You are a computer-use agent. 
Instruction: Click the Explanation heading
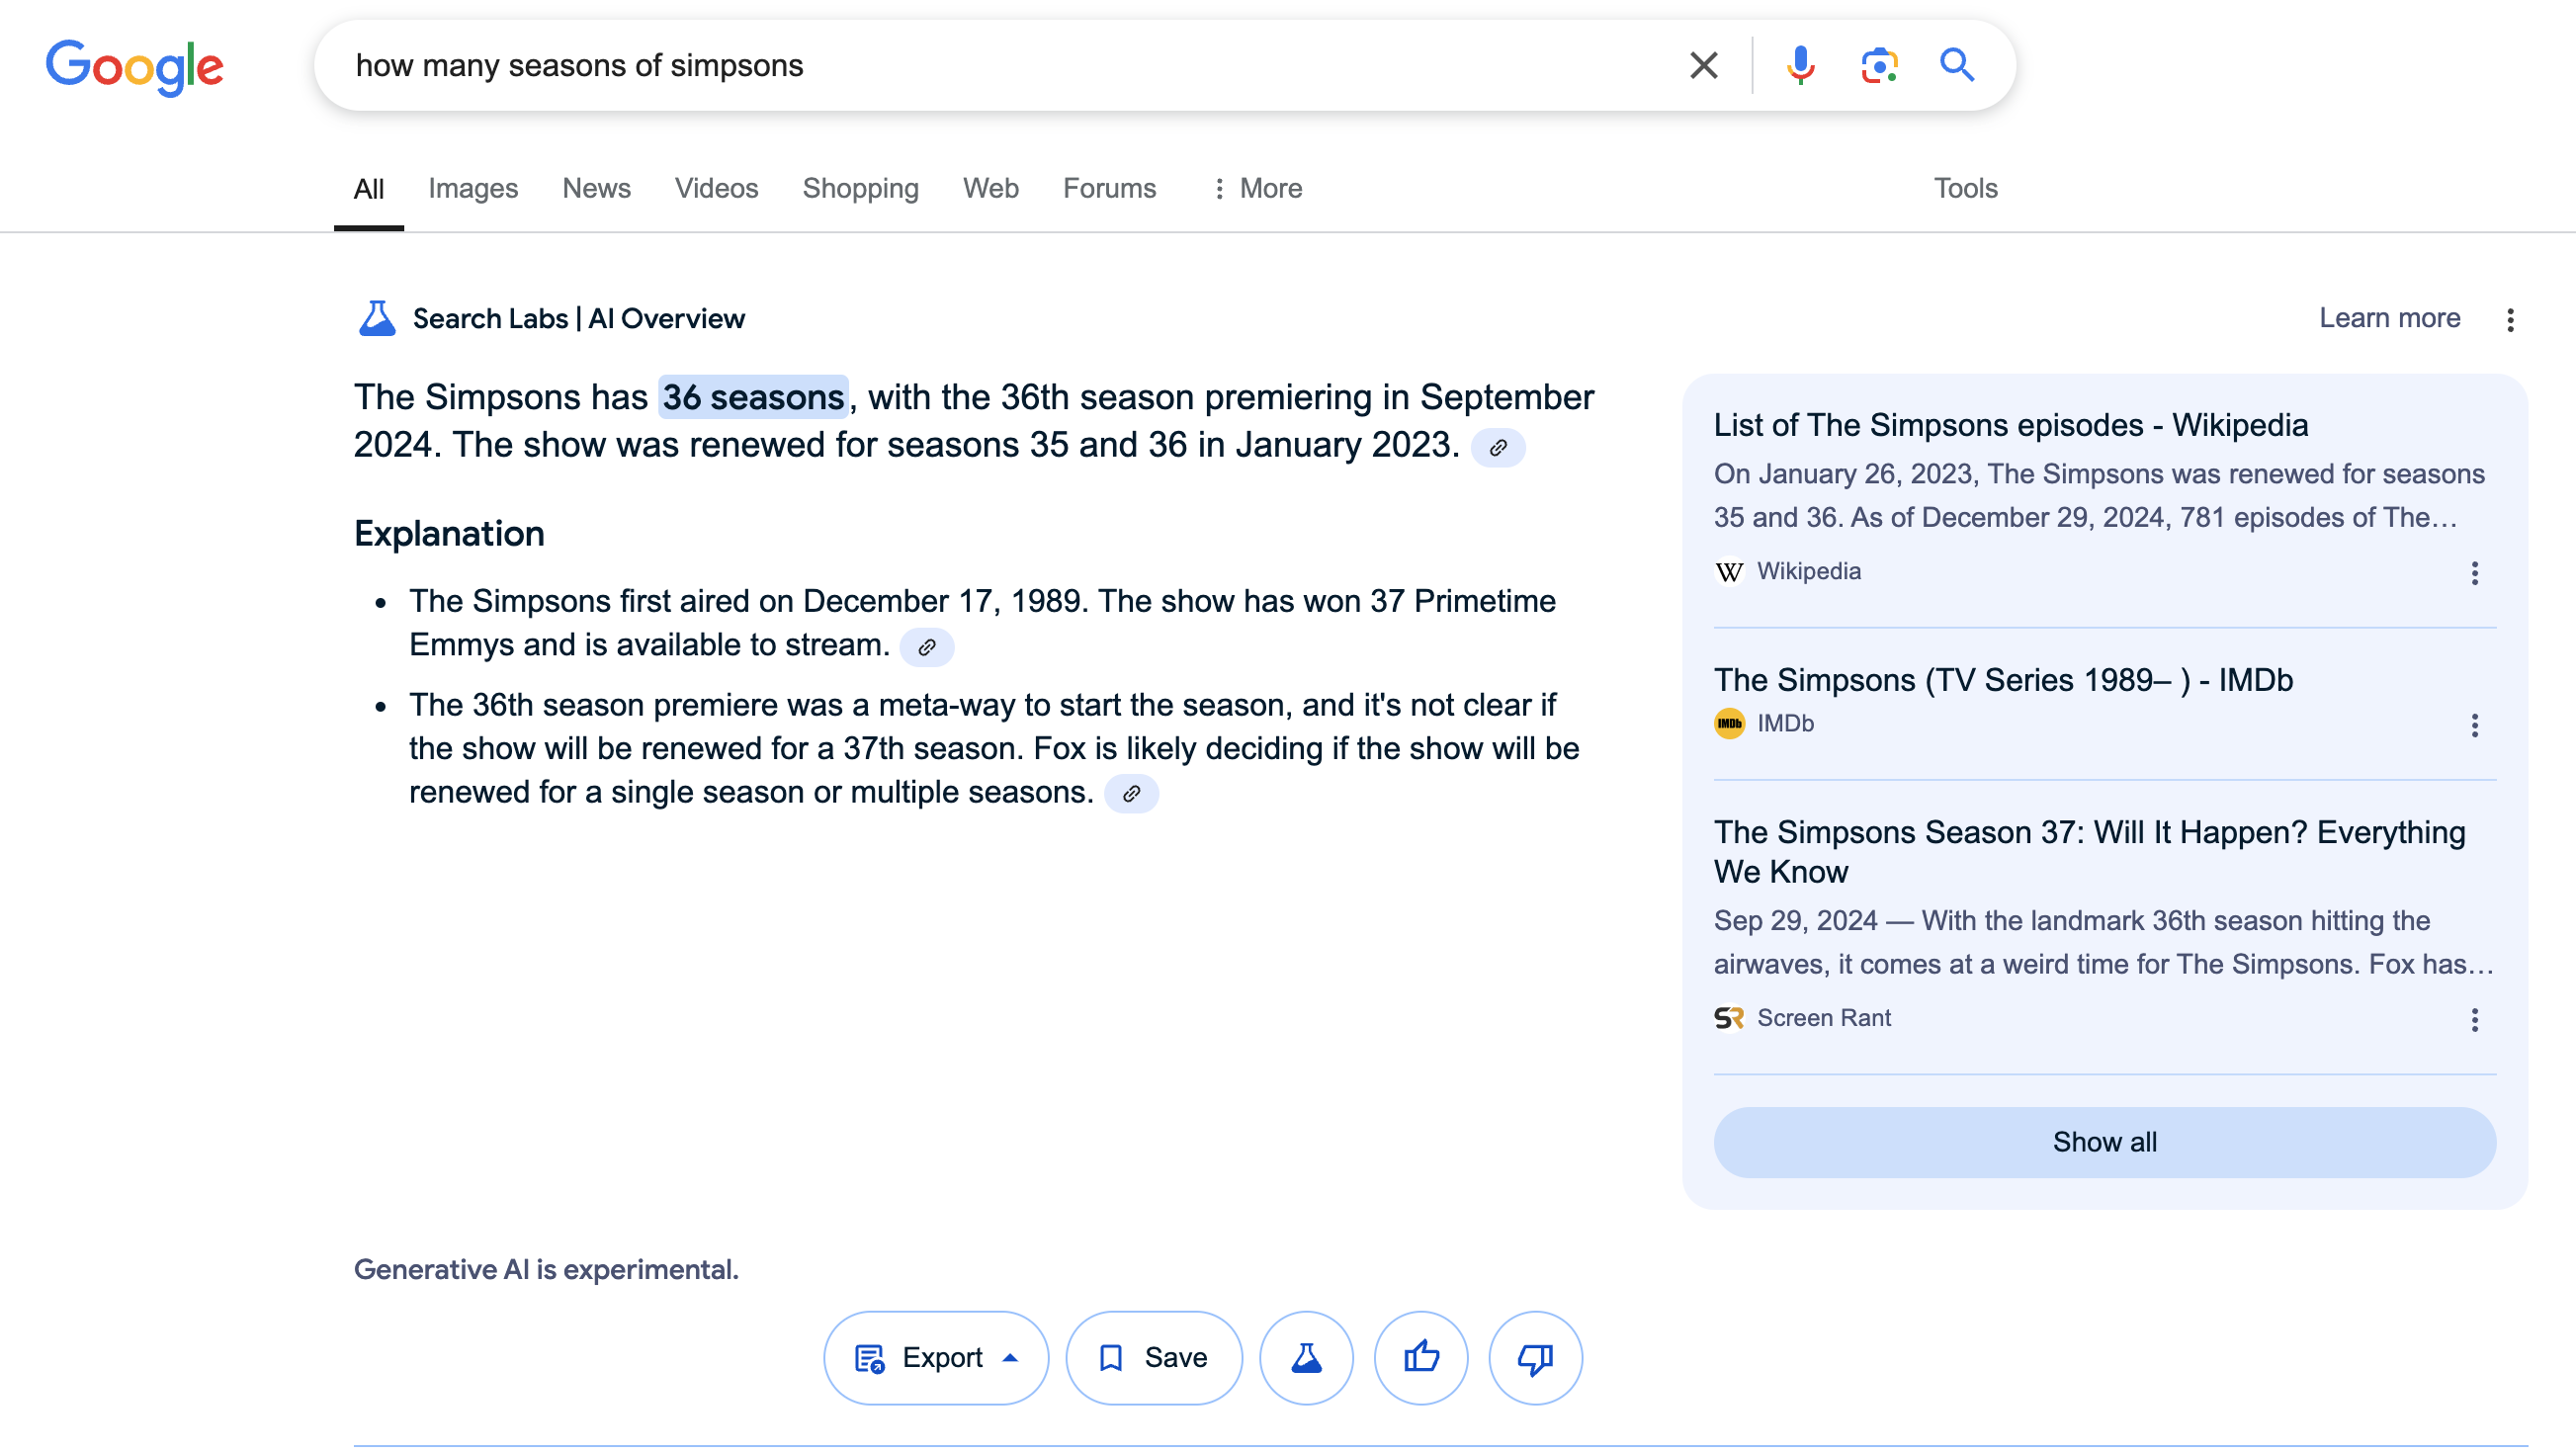(x=449, y=534)
